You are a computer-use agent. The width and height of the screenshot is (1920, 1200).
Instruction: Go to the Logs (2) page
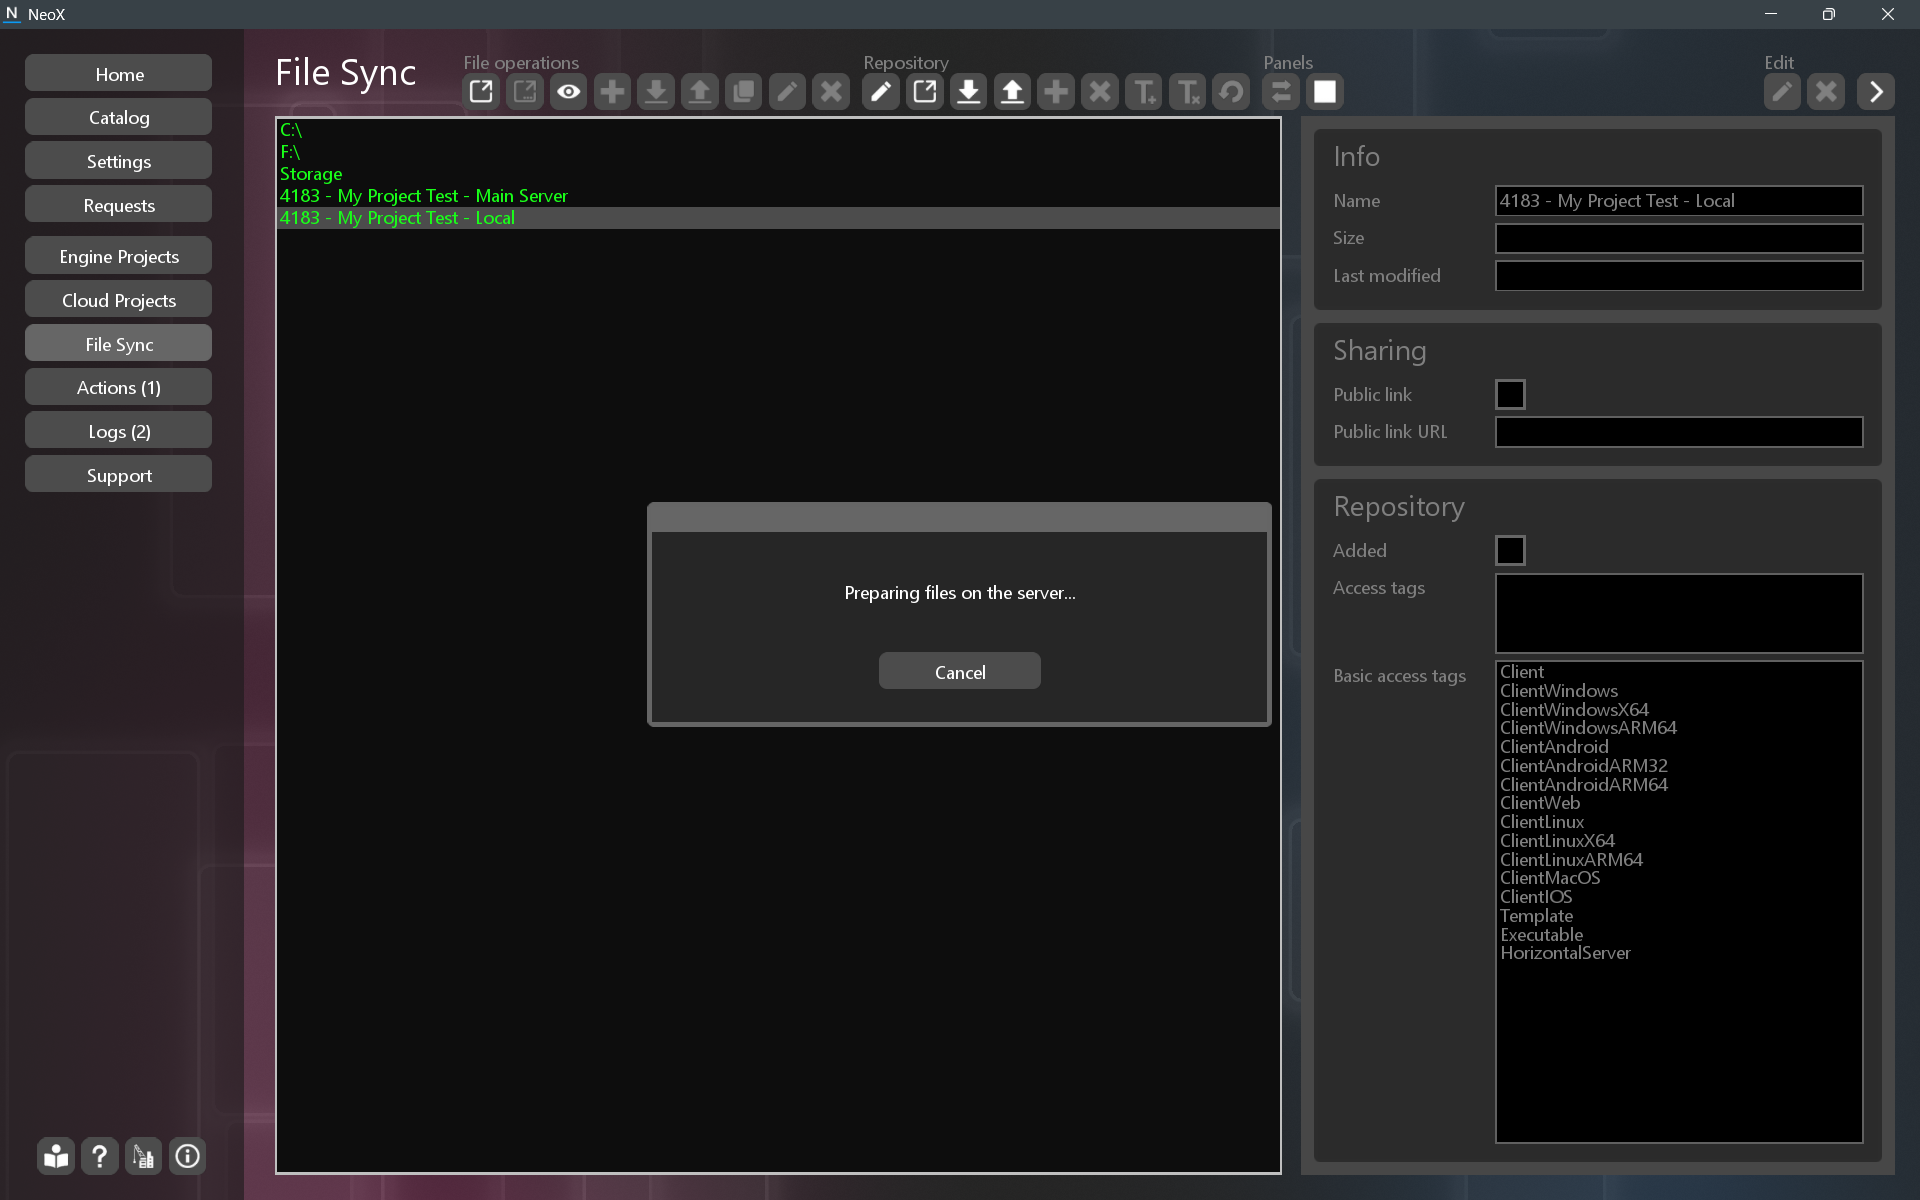(x=119, y=431)
